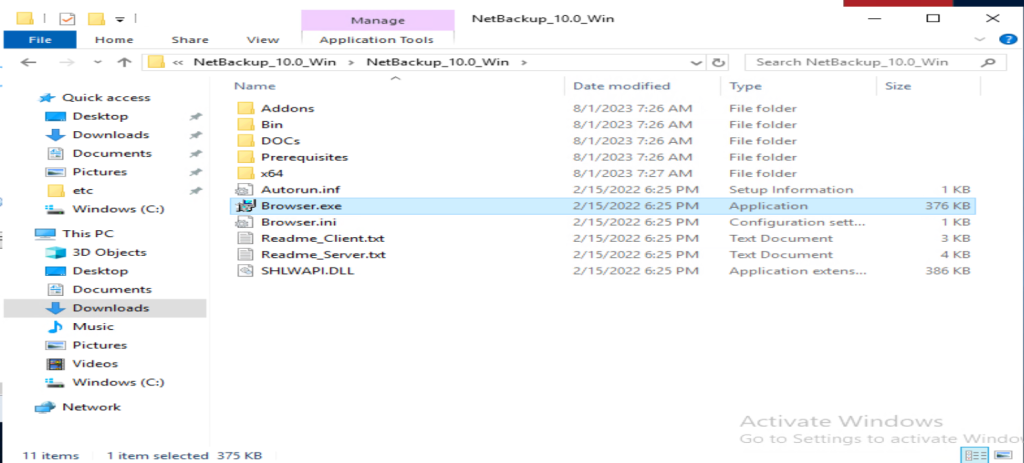This screenshot has height=463, width=1024.
Task: Select the DOCs folder icon
Action: (246, 141)
